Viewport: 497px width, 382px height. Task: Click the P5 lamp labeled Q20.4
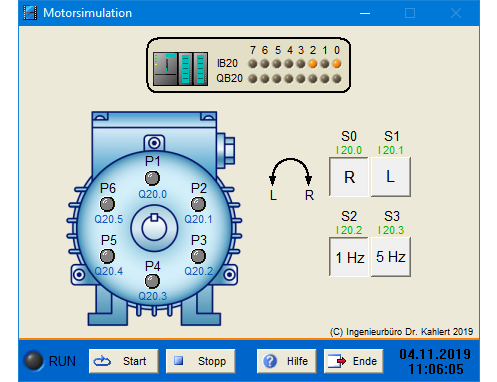107,256
